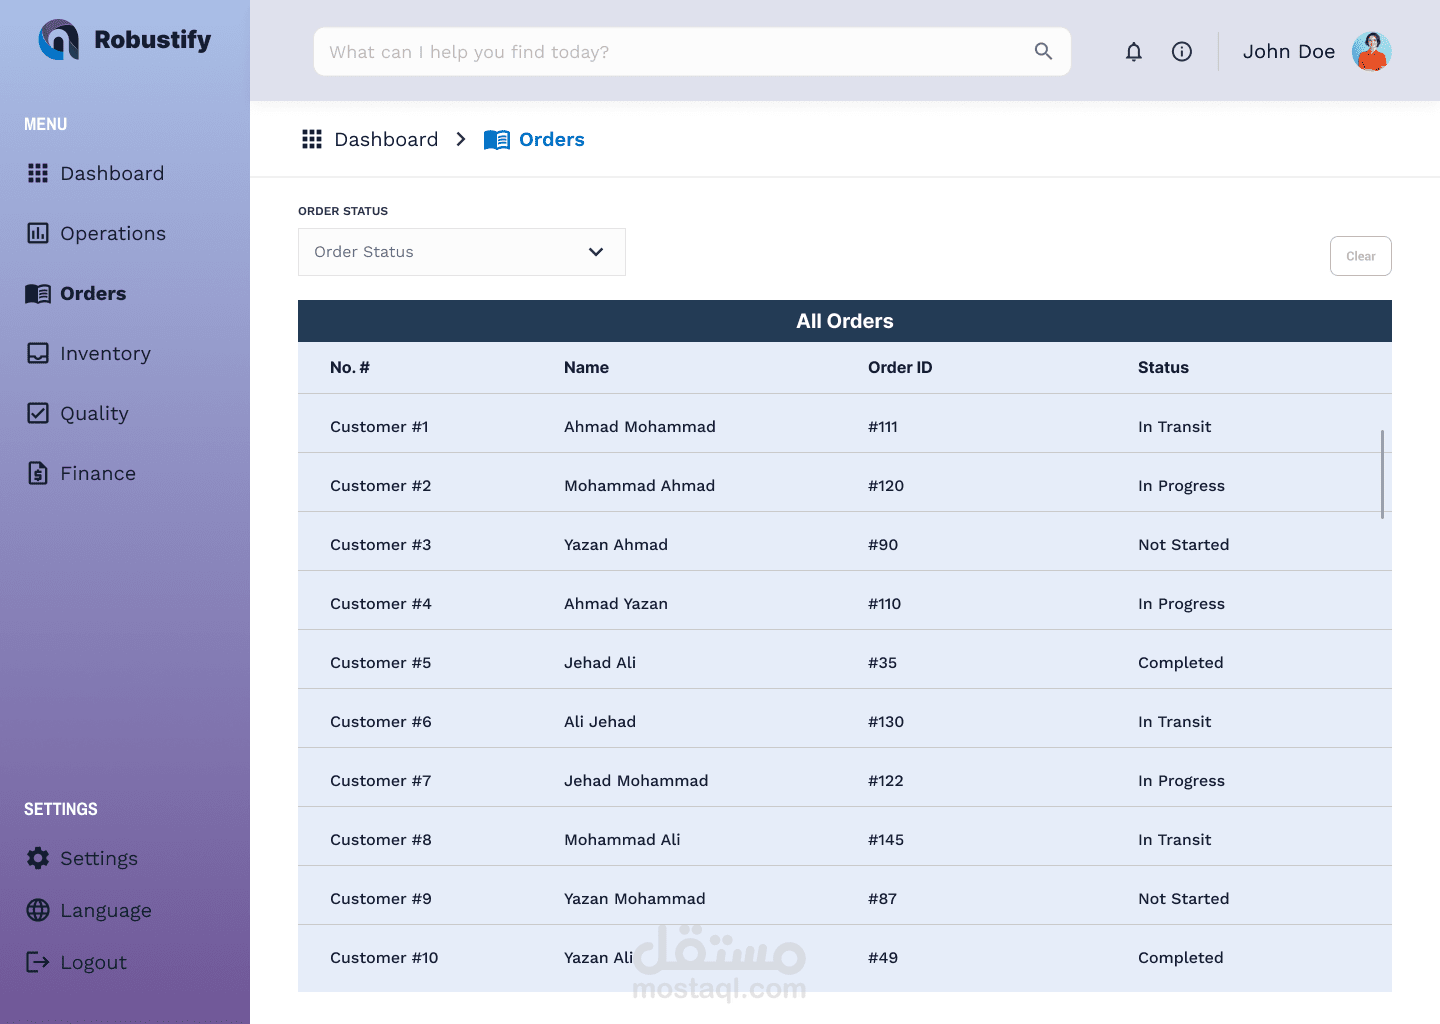1440x1024 pixels.
Task: Focus the 'What can I help' search field
Action: [692, 52]
